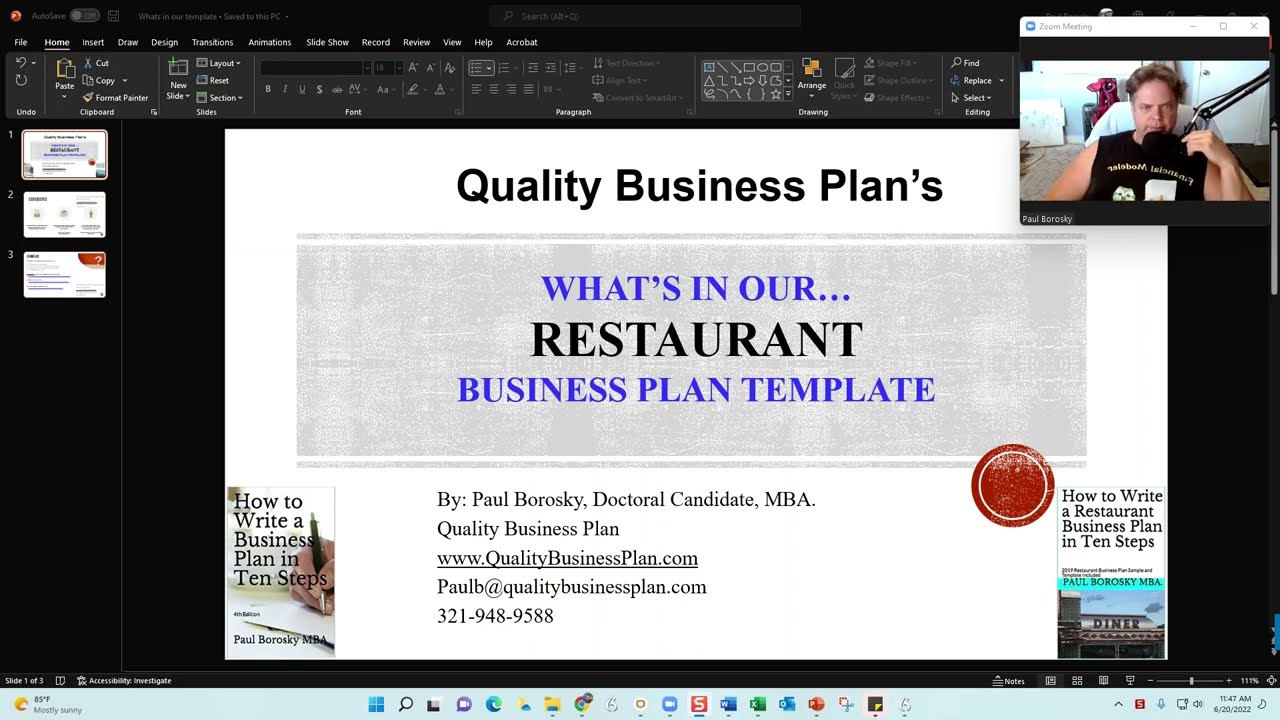Image resolution: width=1280 pixels, height=720 pixels.
Task: Expand the shapes gallery More arrow
Action: point(788,94)
